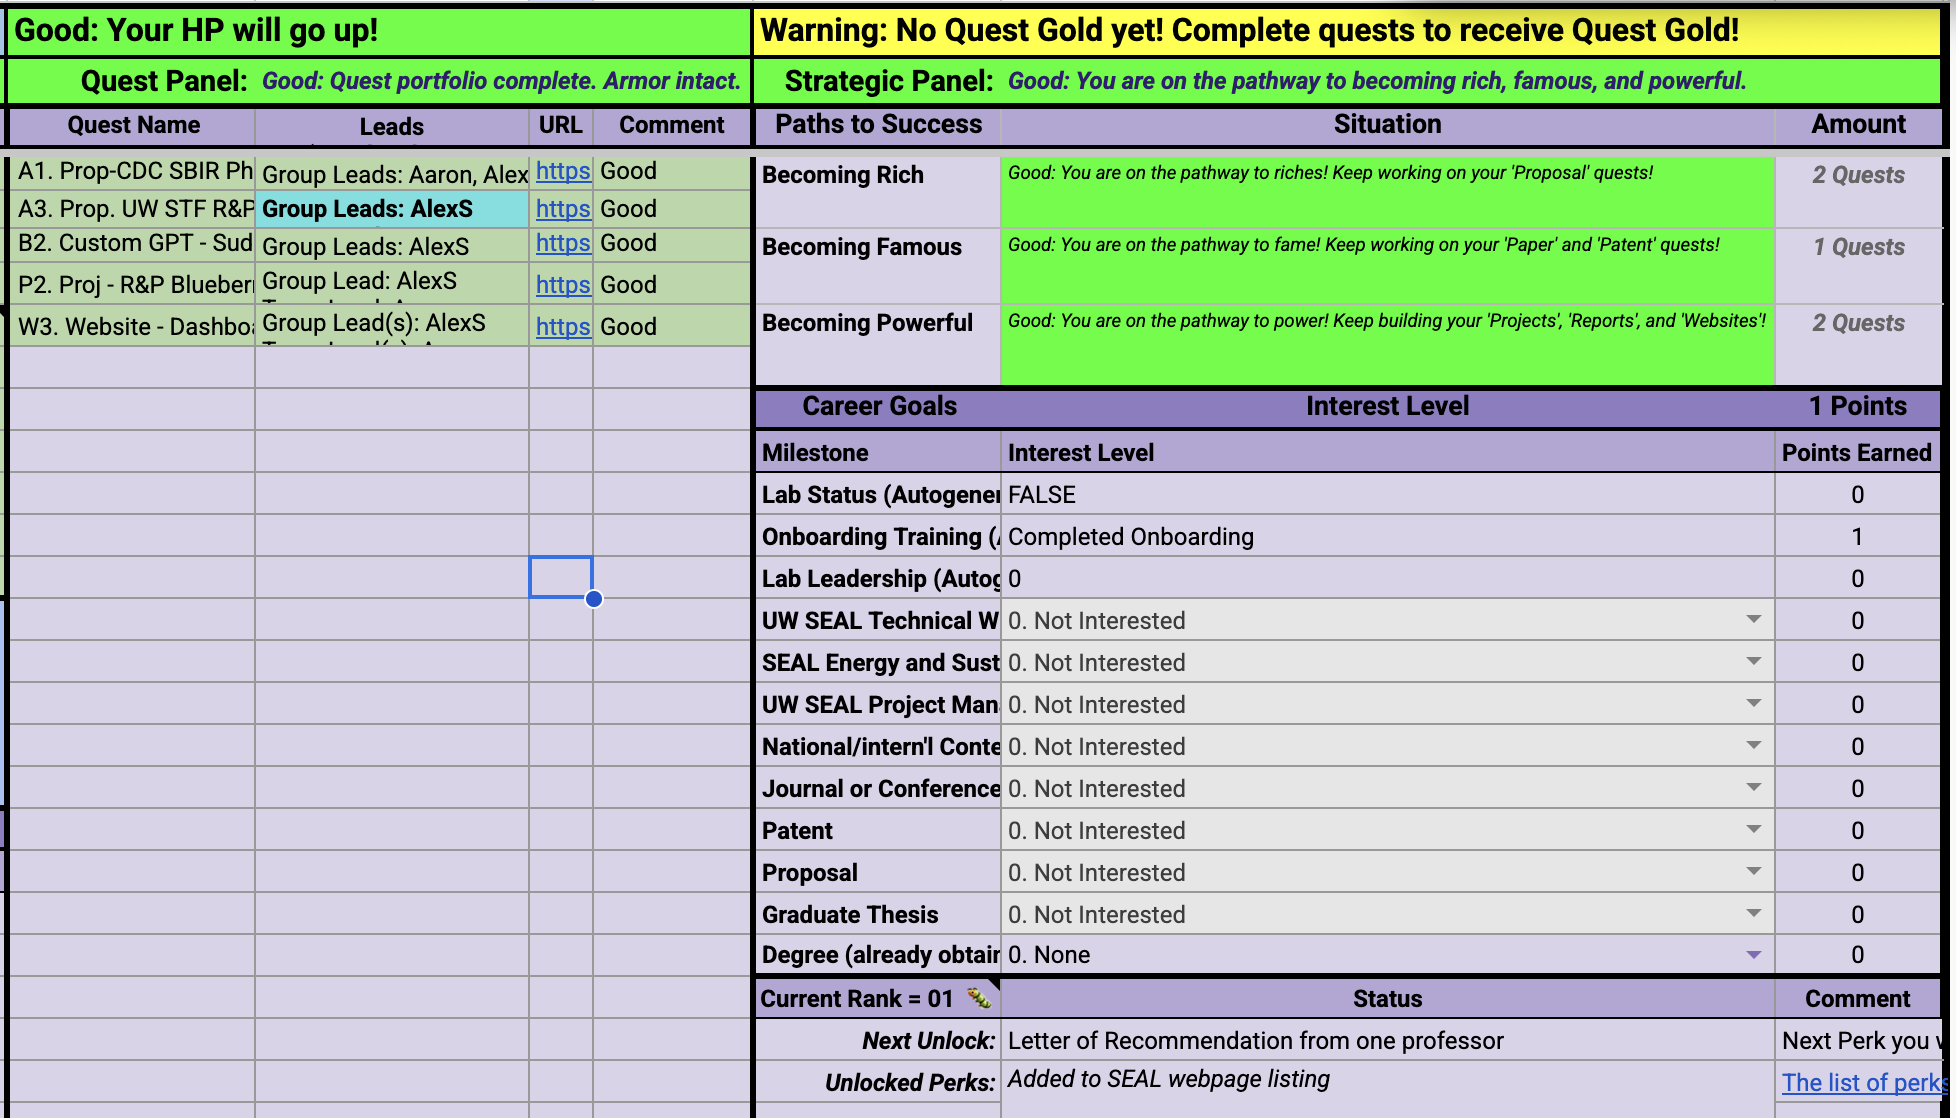Open the Degree already obtained dropdown arrow

click(1753, 955)
